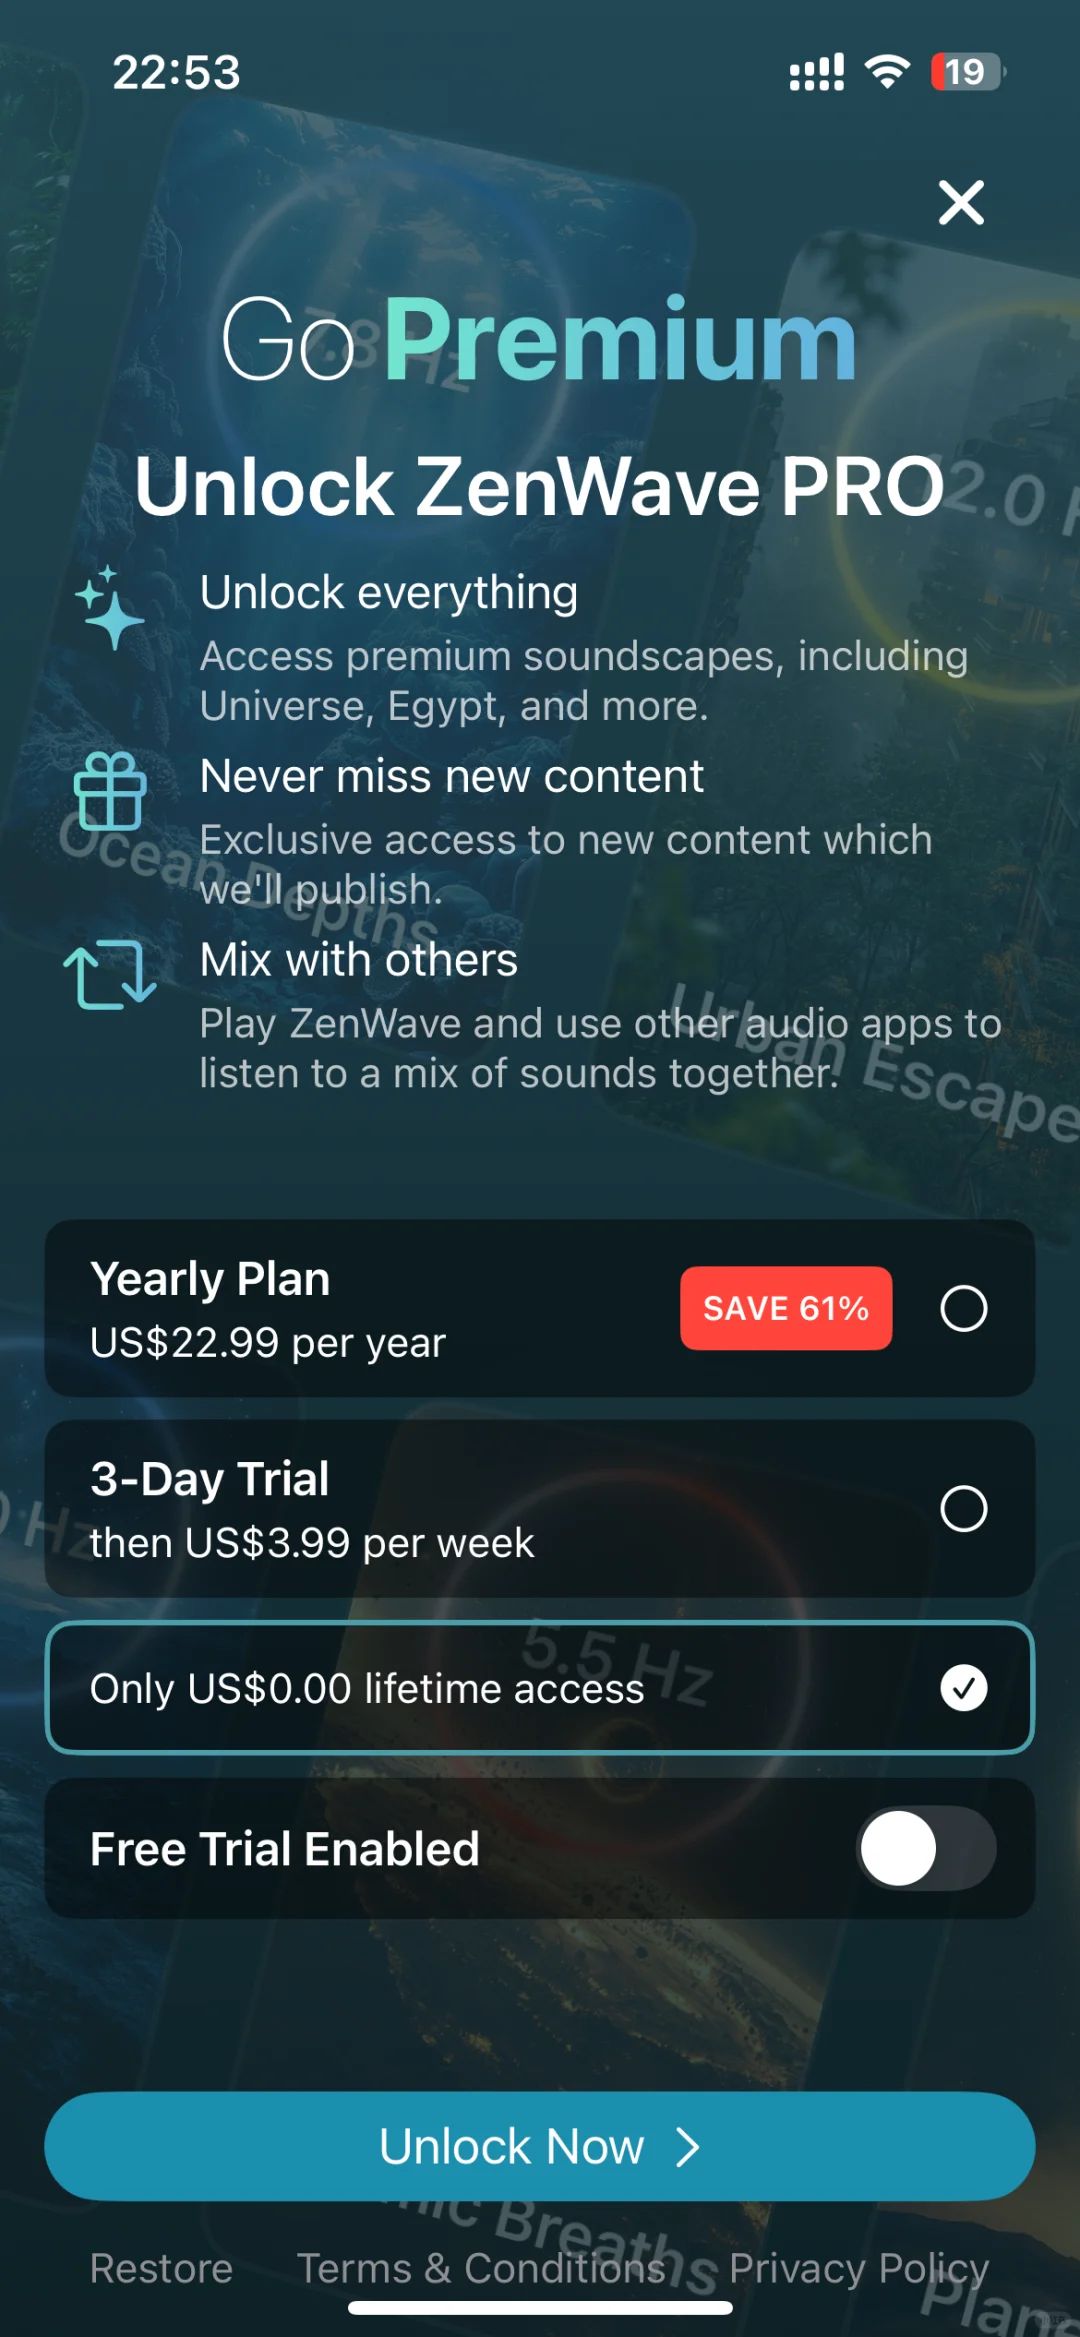Tap the Wi-Fi status icon
The width and height of the screenshot is (1080, 2337).
887,72
